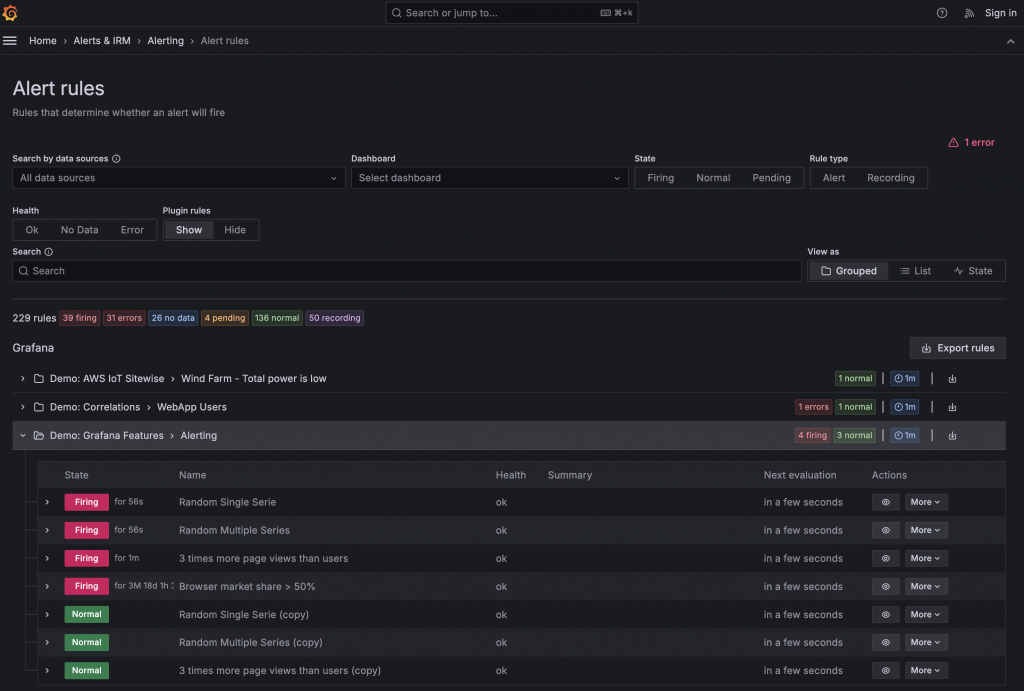Screen dimensions: 1024x691
Task: Go to Home breadcrumb
Action: 42,40
